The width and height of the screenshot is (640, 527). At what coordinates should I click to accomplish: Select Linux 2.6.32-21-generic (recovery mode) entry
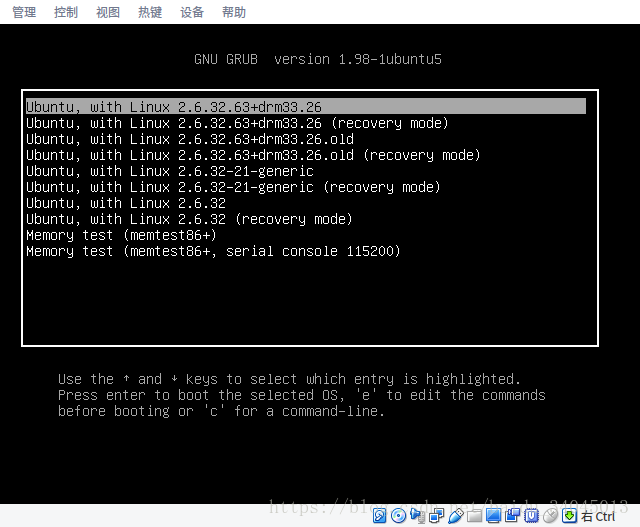coord(233,187)
